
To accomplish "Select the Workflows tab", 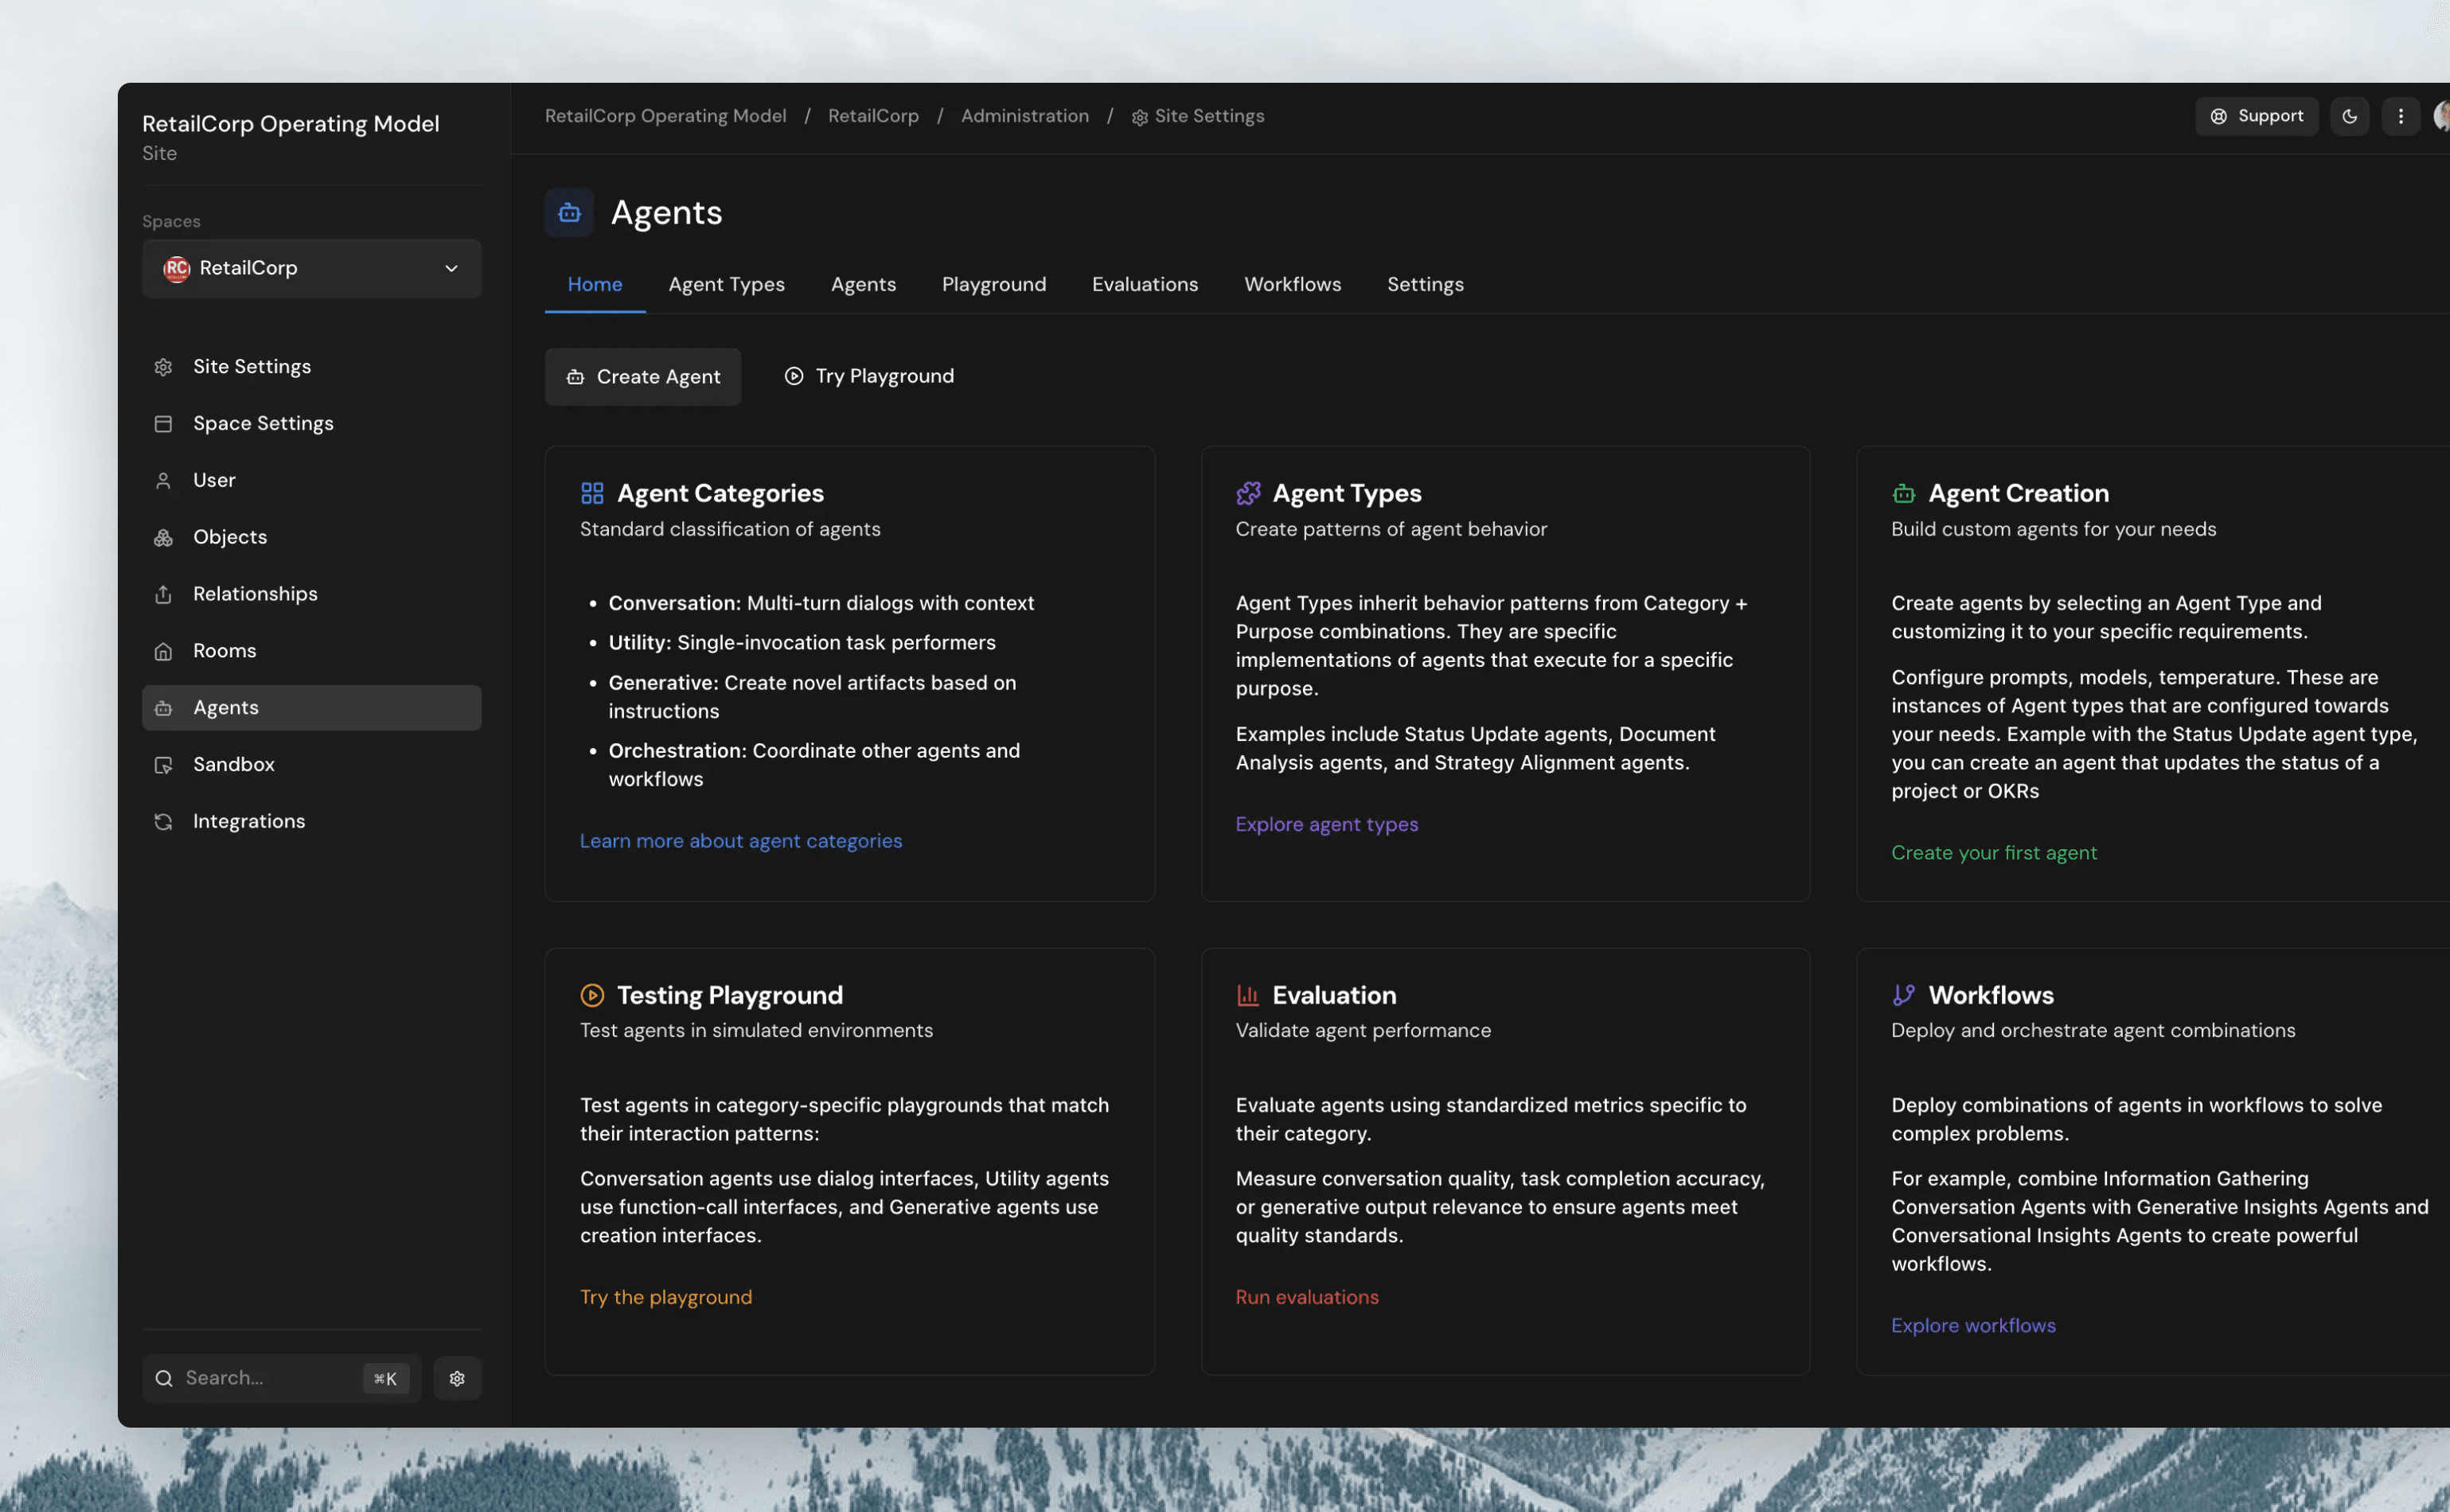I will coord(1292,284).
